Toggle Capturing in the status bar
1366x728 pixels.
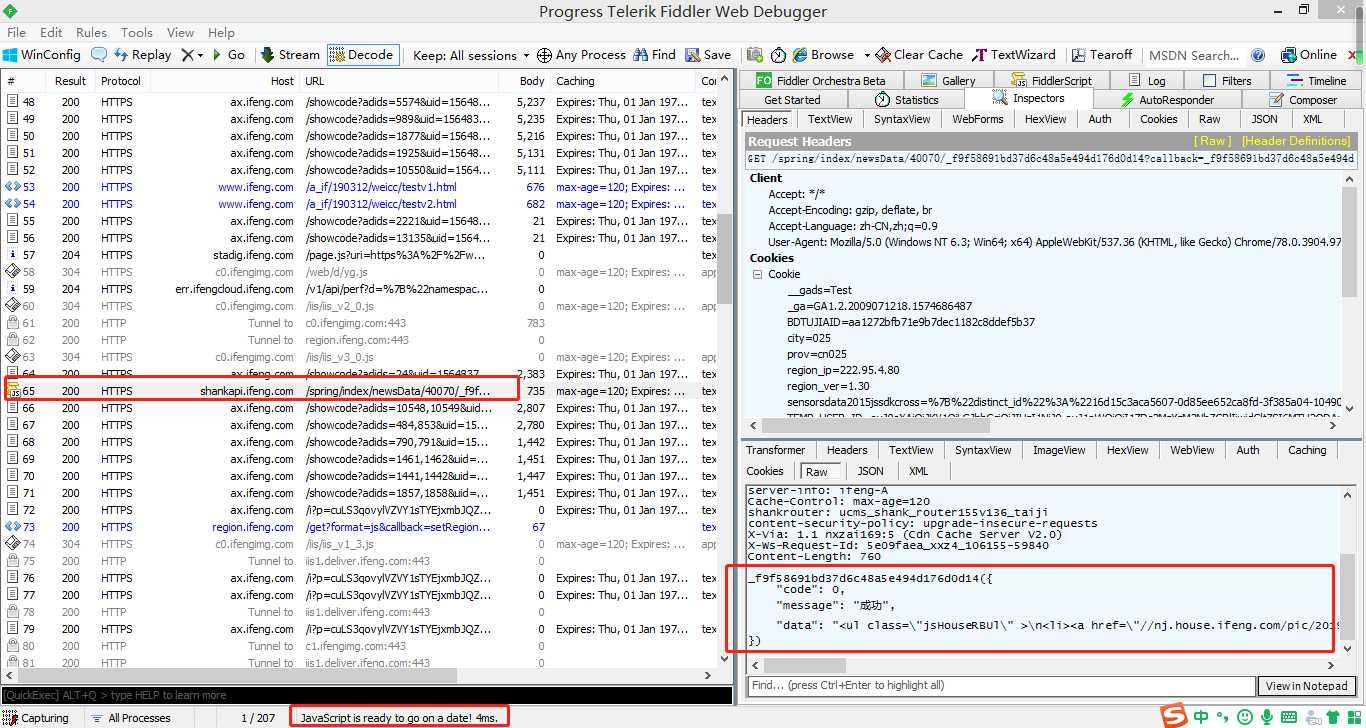[x=37, y=718]
